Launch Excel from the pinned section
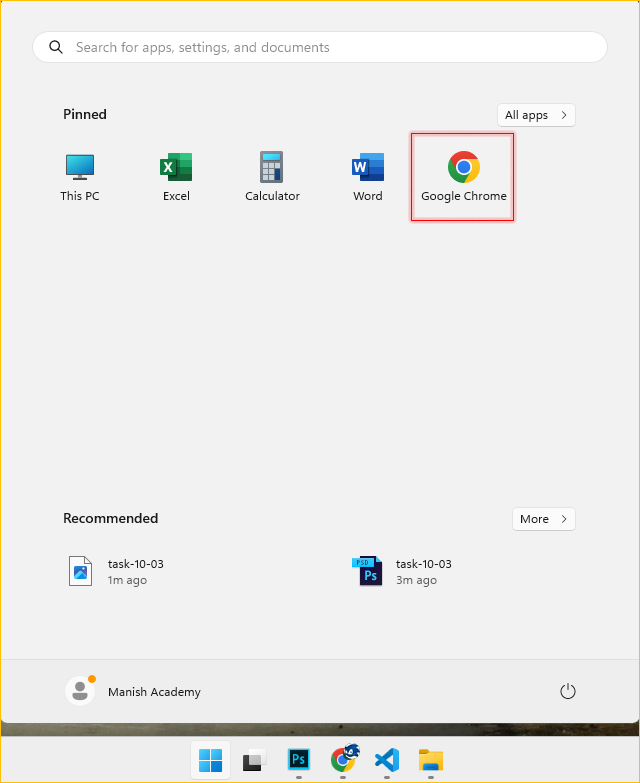The image size is (640, 783). pos(176,177)
